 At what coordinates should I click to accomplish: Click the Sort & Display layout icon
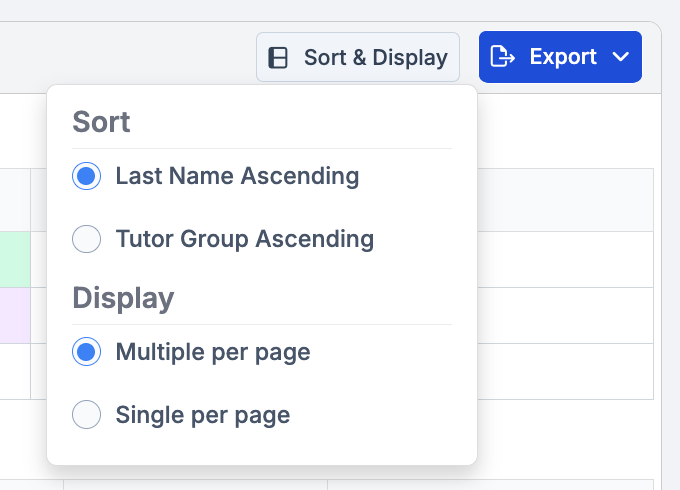(278, 58)
